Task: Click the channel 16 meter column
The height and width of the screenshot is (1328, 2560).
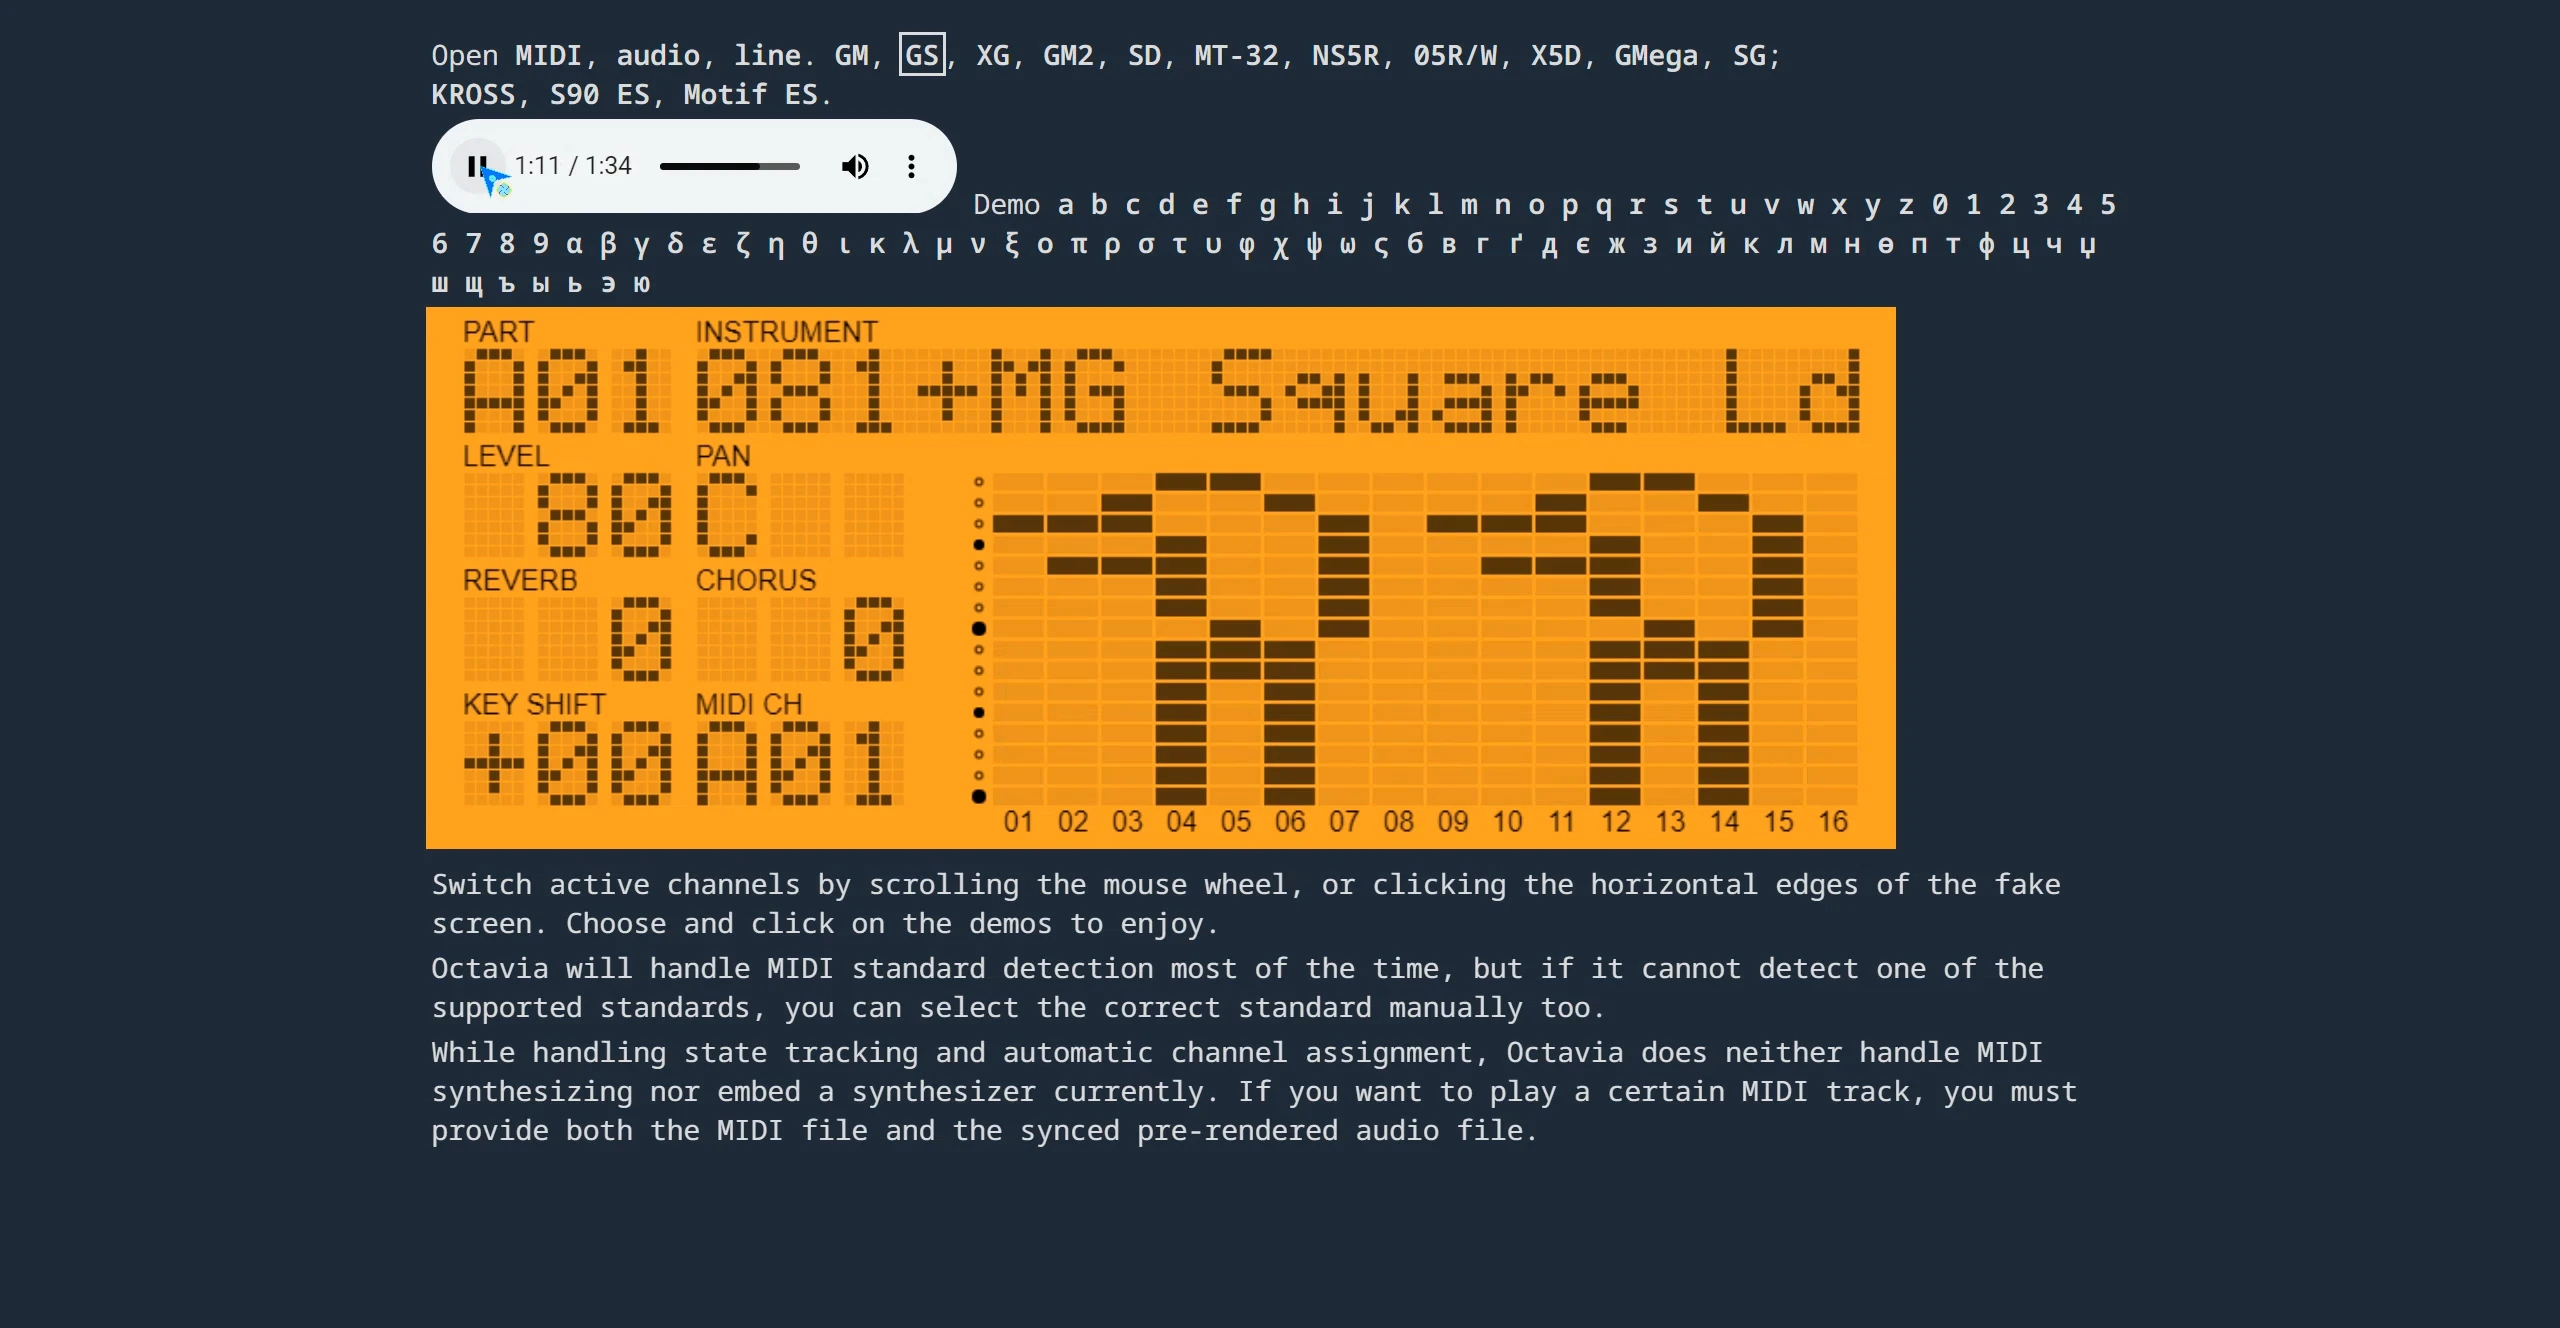Action: click(x=1832, y=639)
